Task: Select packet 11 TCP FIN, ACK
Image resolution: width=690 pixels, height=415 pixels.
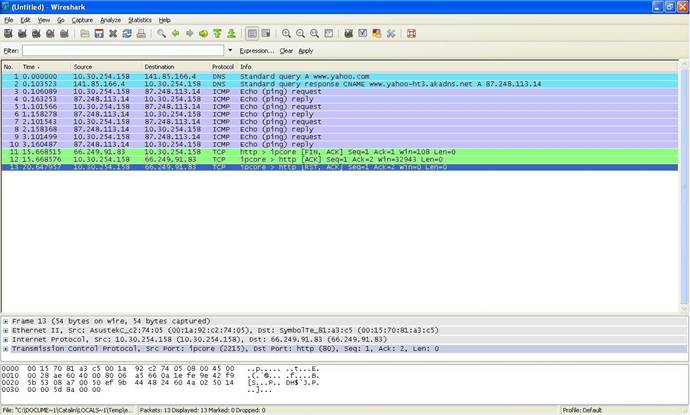Action: pyautogui.click(x=339, y=152)
